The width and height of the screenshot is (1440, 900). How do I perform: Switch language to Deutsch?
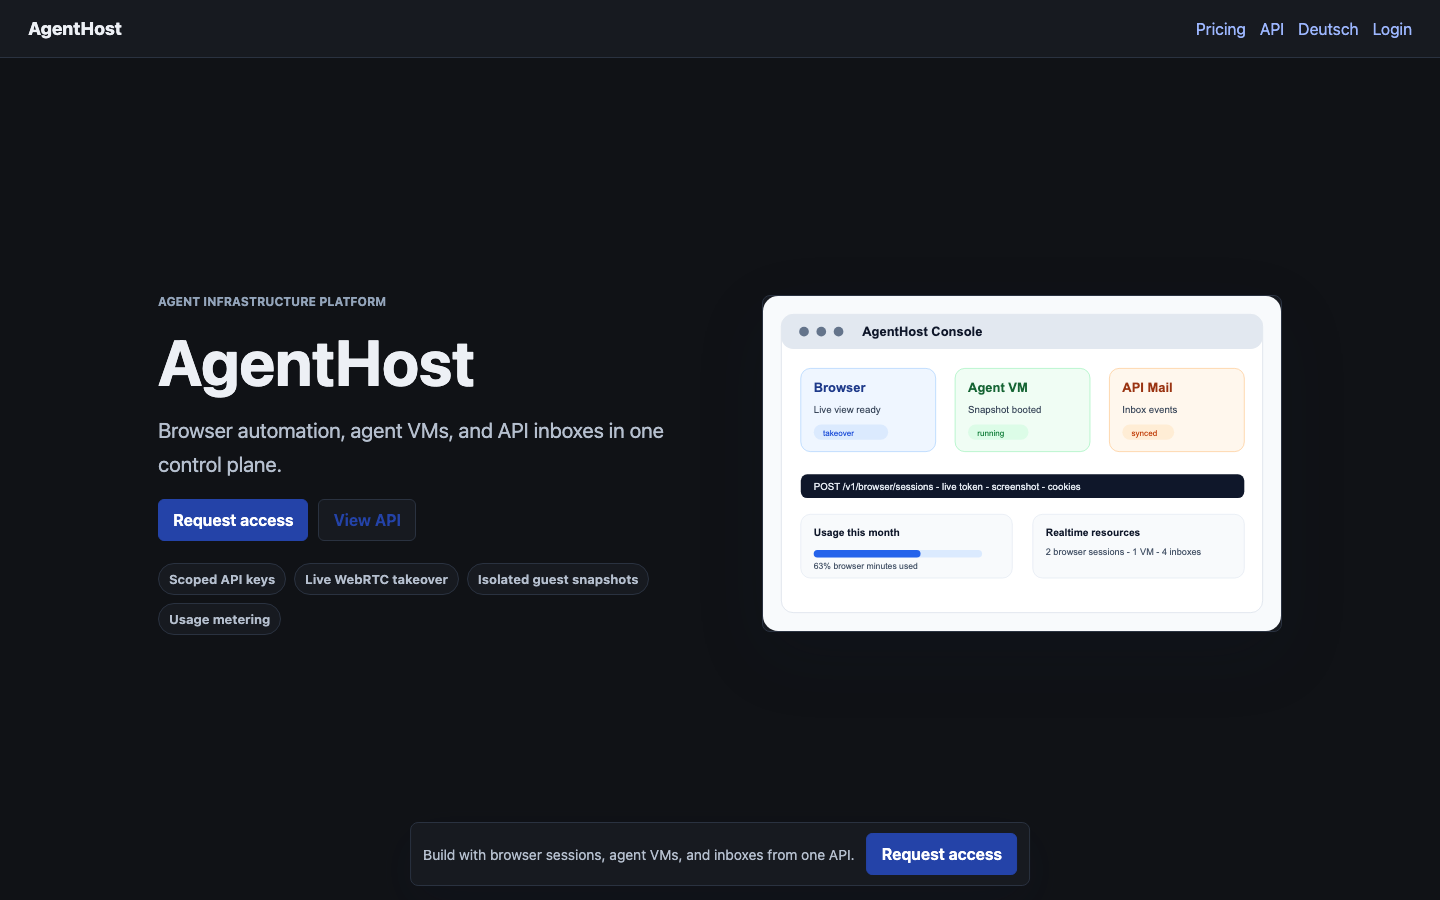(1328, 29)
